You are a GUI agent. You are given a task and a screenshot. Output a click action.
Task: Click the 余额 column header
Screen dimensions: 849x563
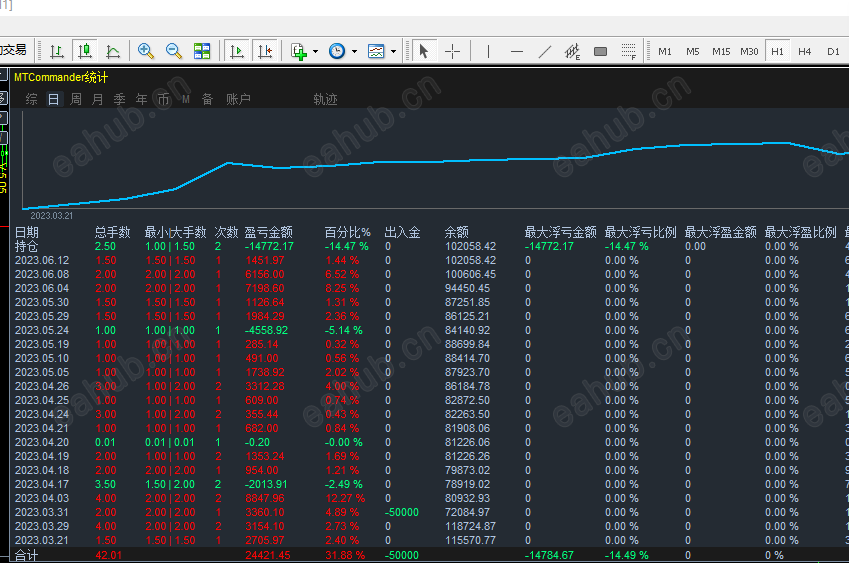(x=456, y=232)
